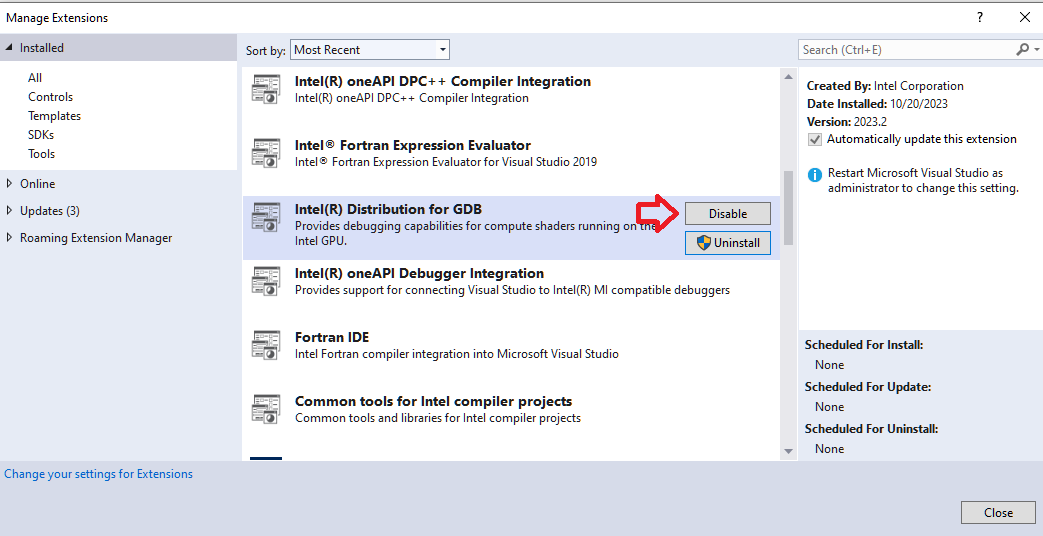Viewport: 1043px width, 536px height.
Task: Collapse the Installed category
Action: pos(10,48)
